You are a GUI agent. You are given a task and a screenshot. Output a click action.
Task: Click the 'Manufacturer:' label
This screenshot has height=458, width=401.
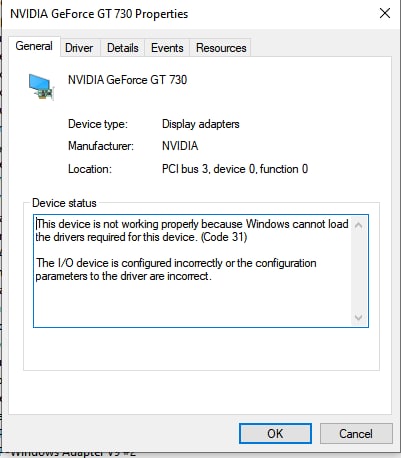pos(101,146)
